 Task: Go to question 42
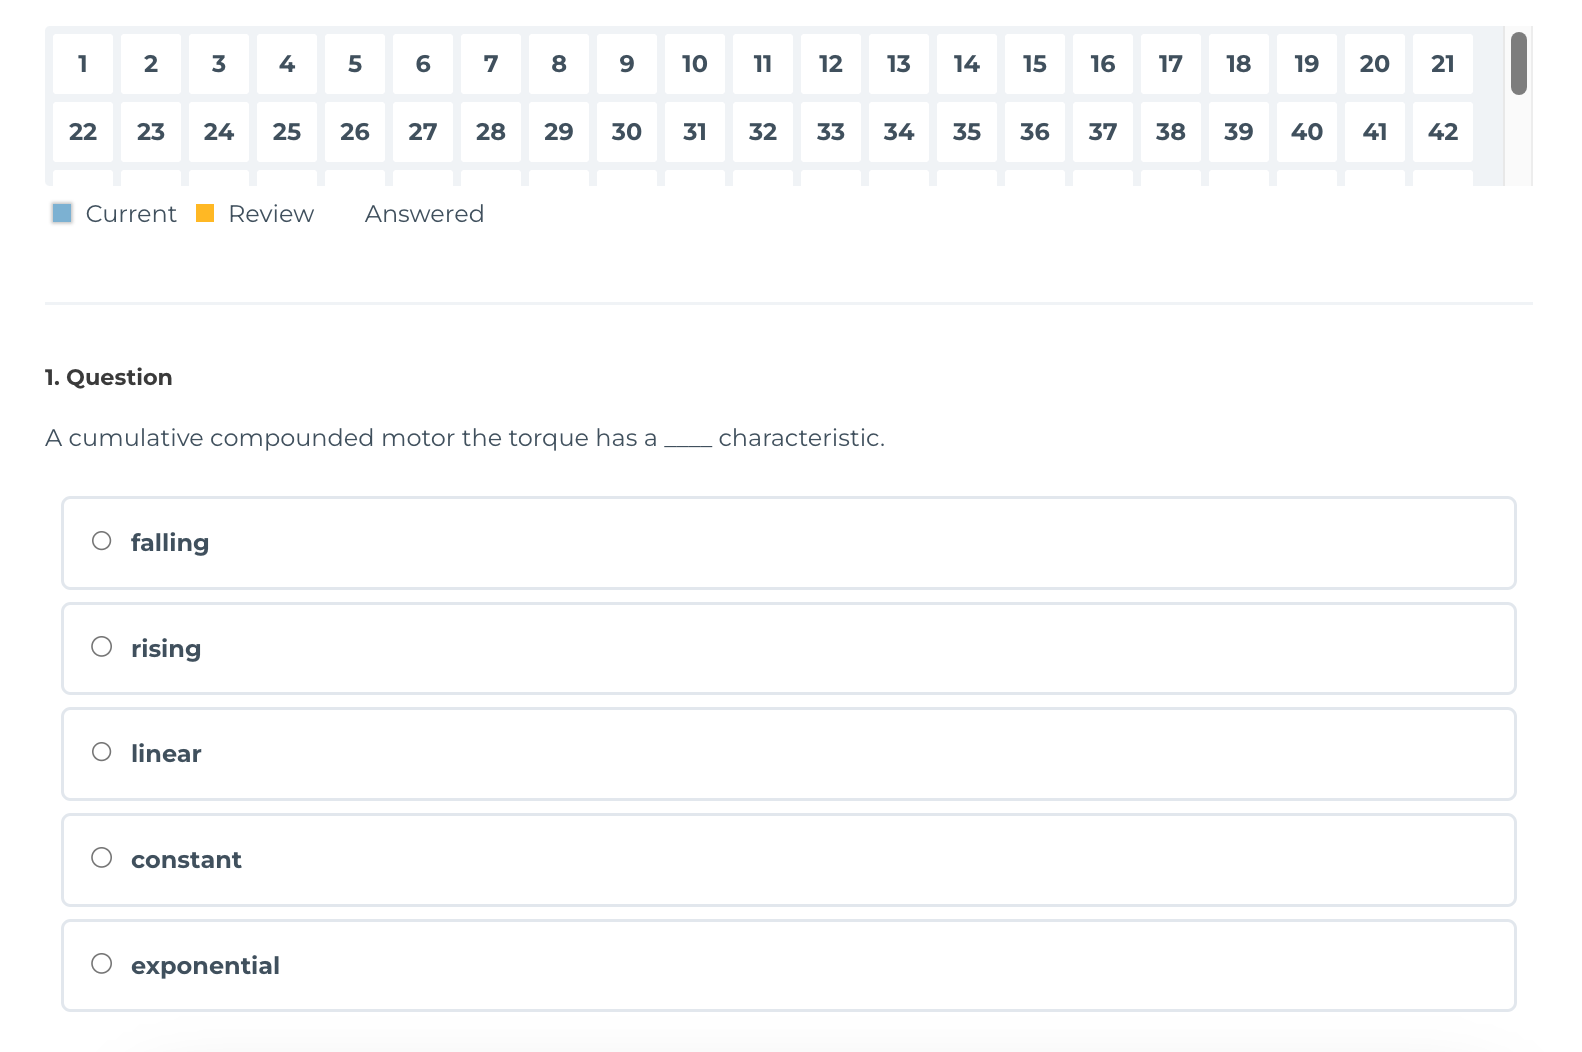point(1443,132)
